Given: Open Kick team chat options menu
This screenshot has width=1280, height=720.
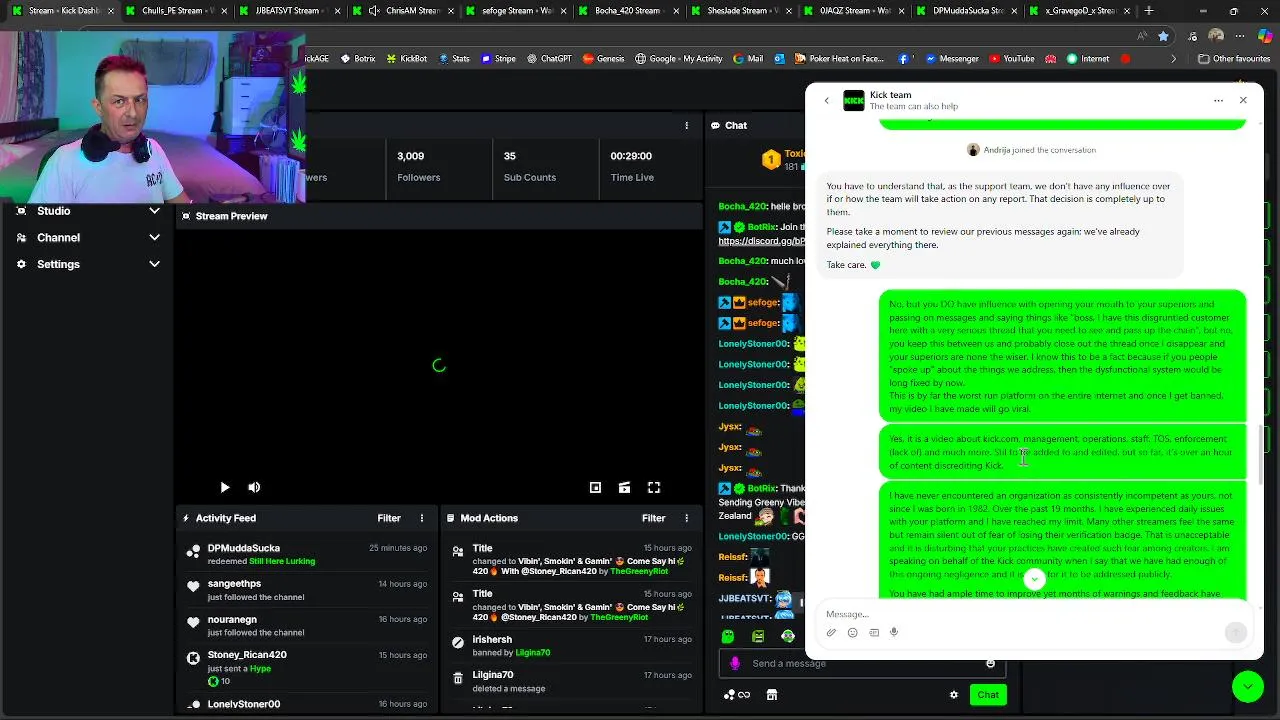Looking at the screenshot, I should point(1218,100).
